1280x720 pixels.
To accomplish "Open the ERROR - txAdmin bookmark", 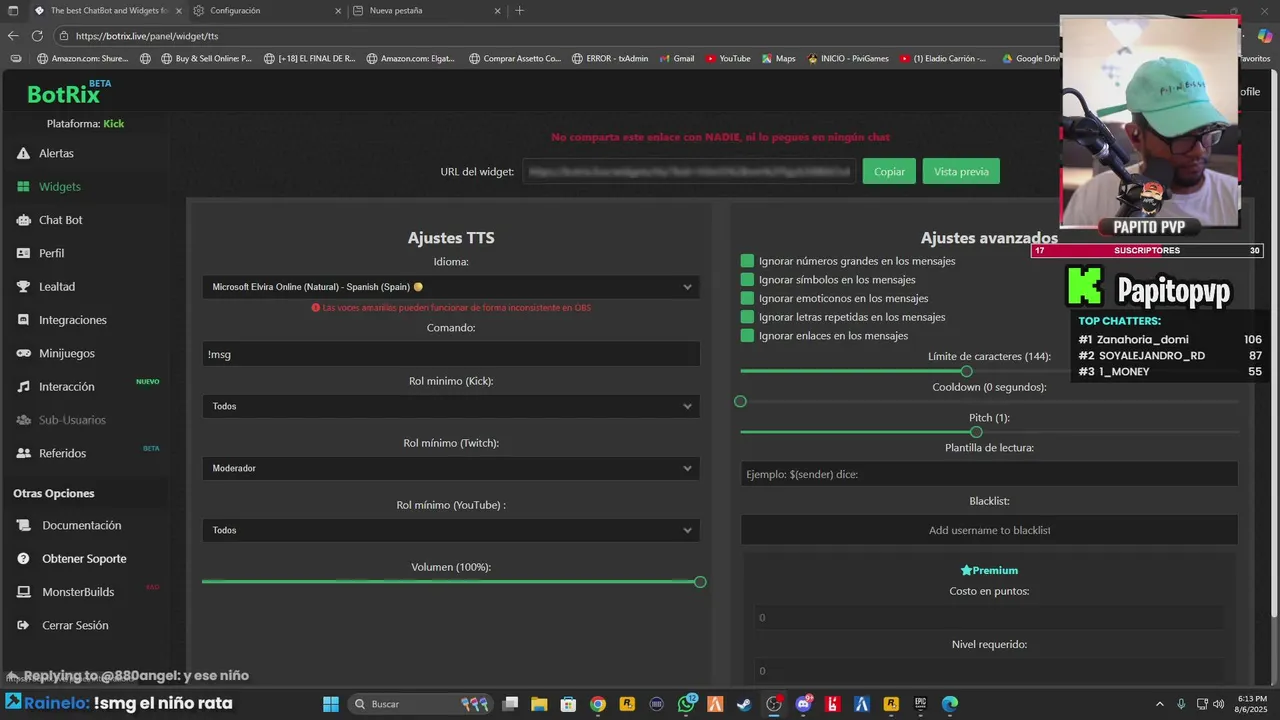I will click(x=610, y=58).
